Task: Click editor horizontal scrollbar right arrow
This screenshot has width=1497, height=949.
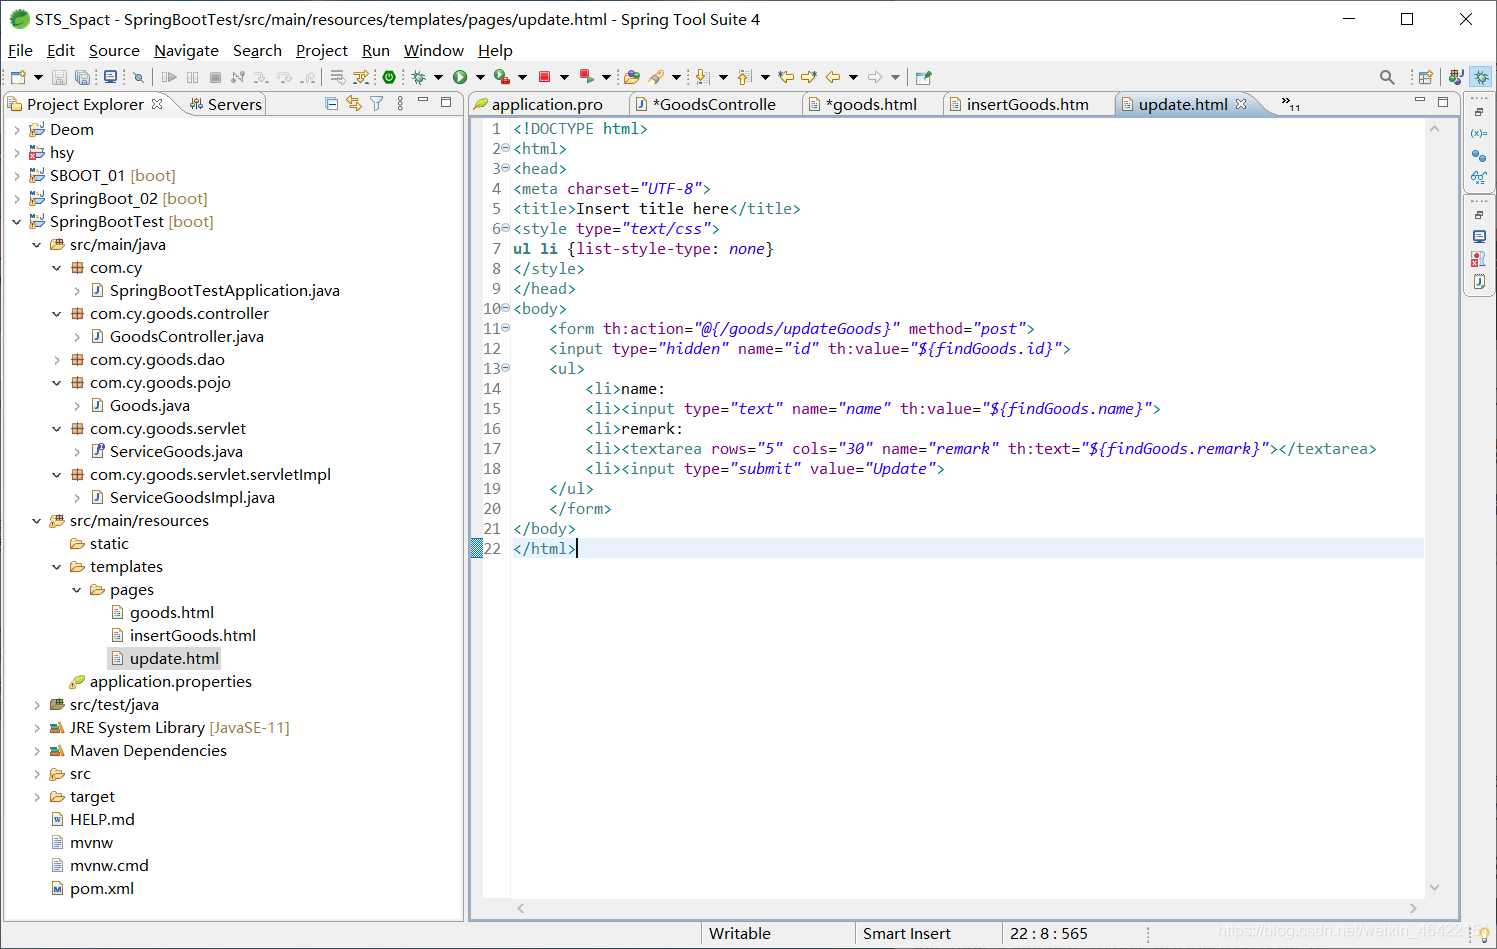Action: (1413, 908)
